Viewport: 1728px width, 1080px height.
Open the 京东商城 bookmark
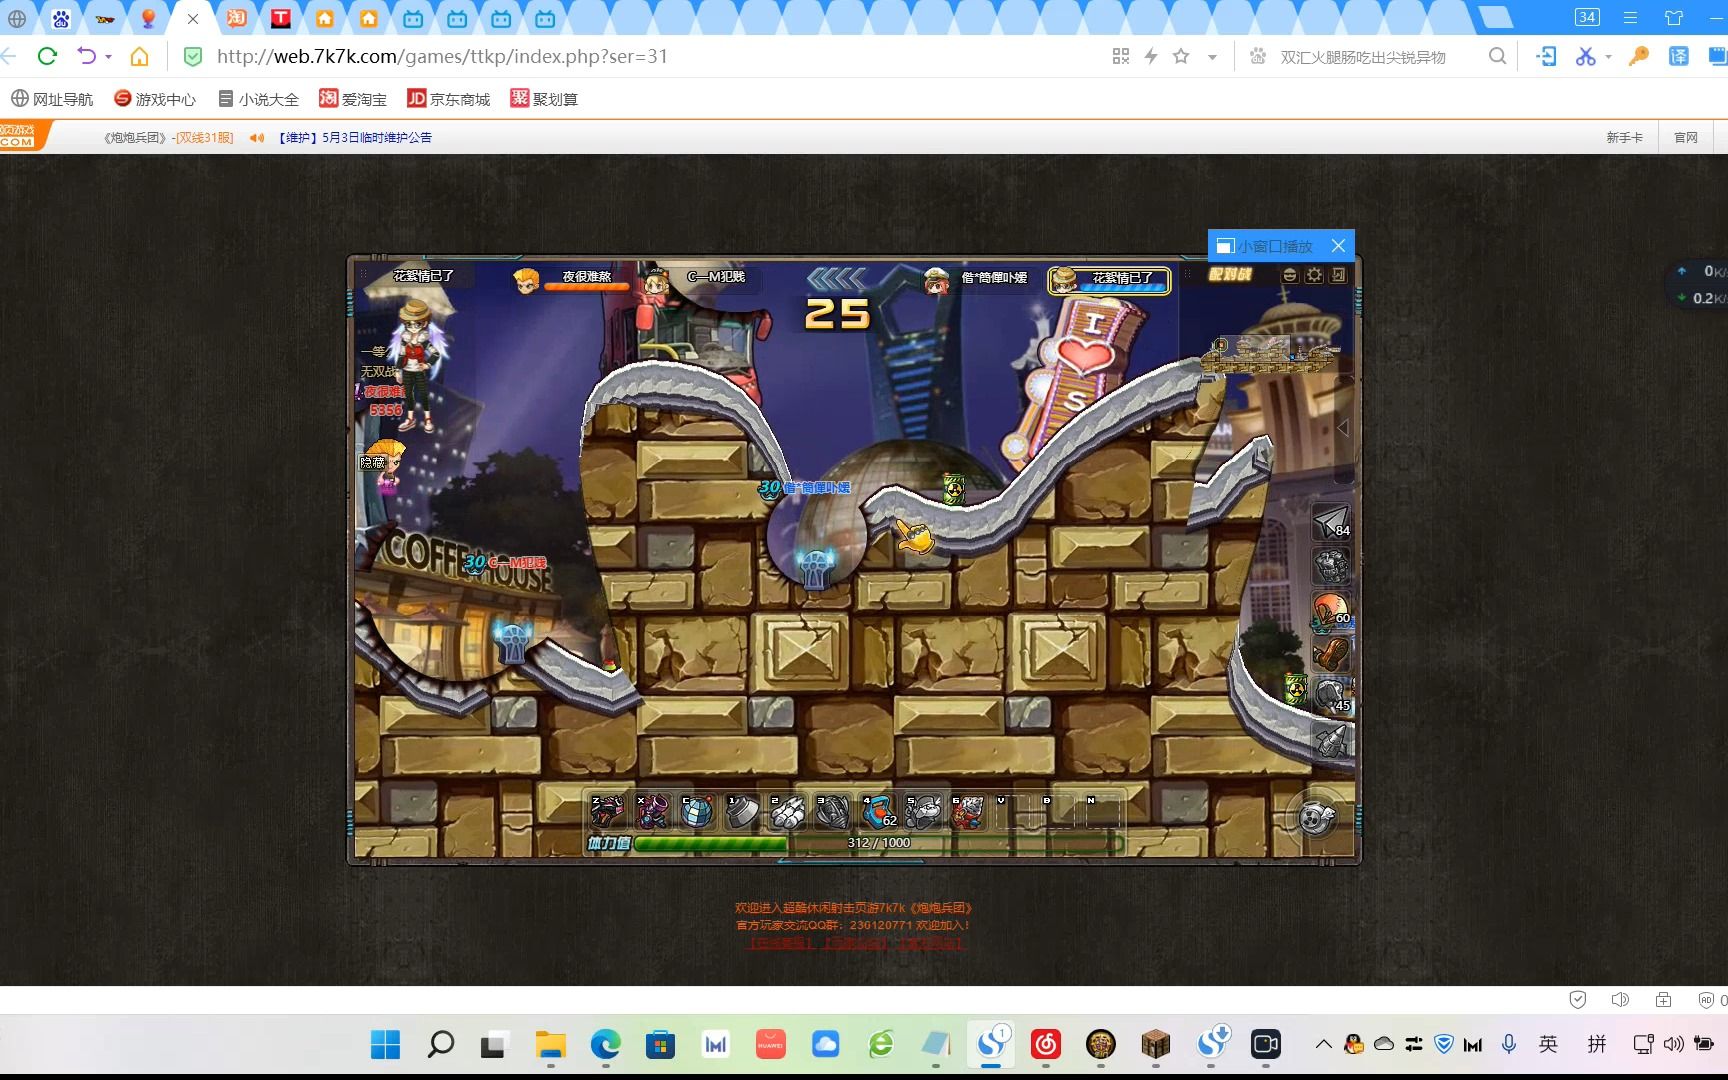(449, 99)
